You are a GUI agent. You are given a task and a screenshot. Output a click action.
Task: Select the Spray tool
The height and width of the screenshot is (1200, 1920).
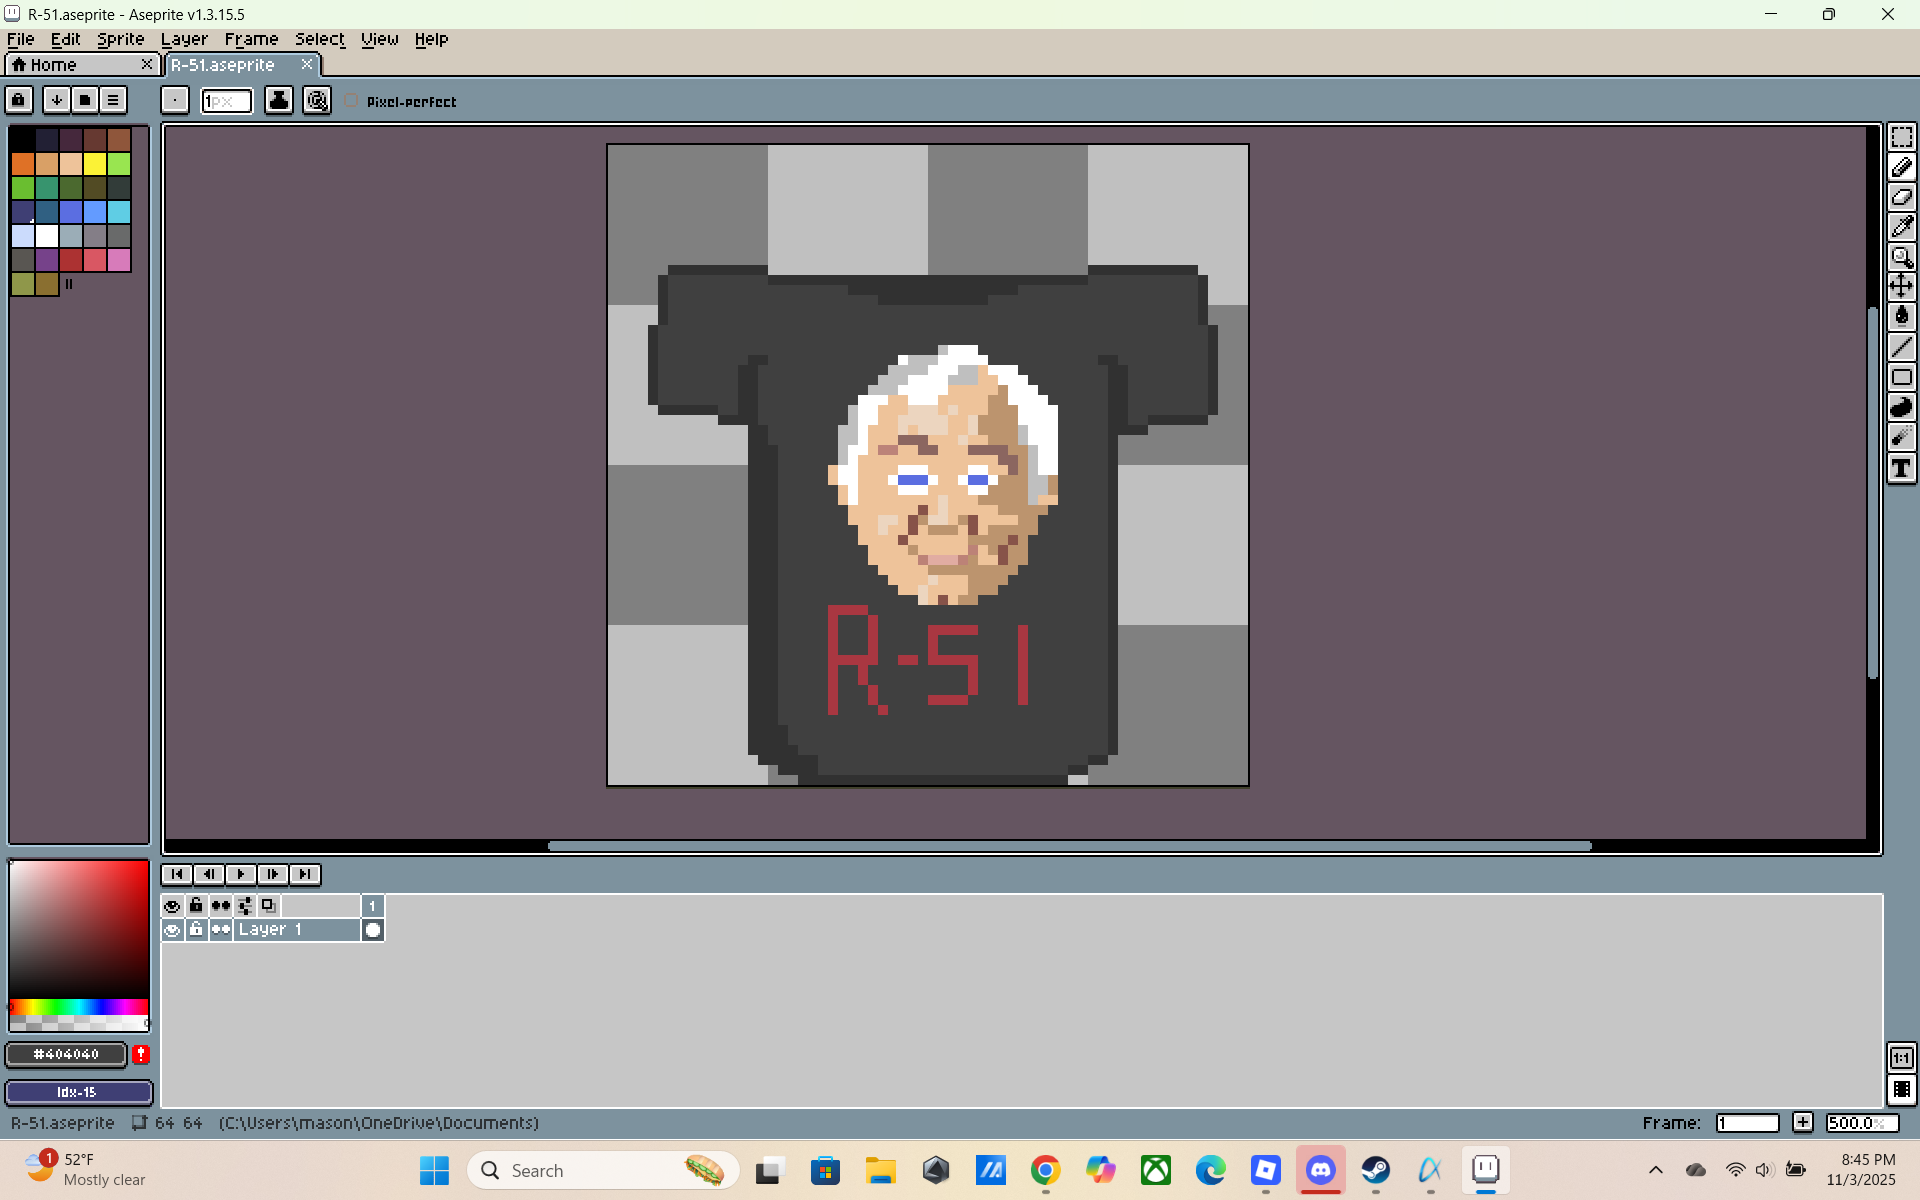tap(1901, 437)
